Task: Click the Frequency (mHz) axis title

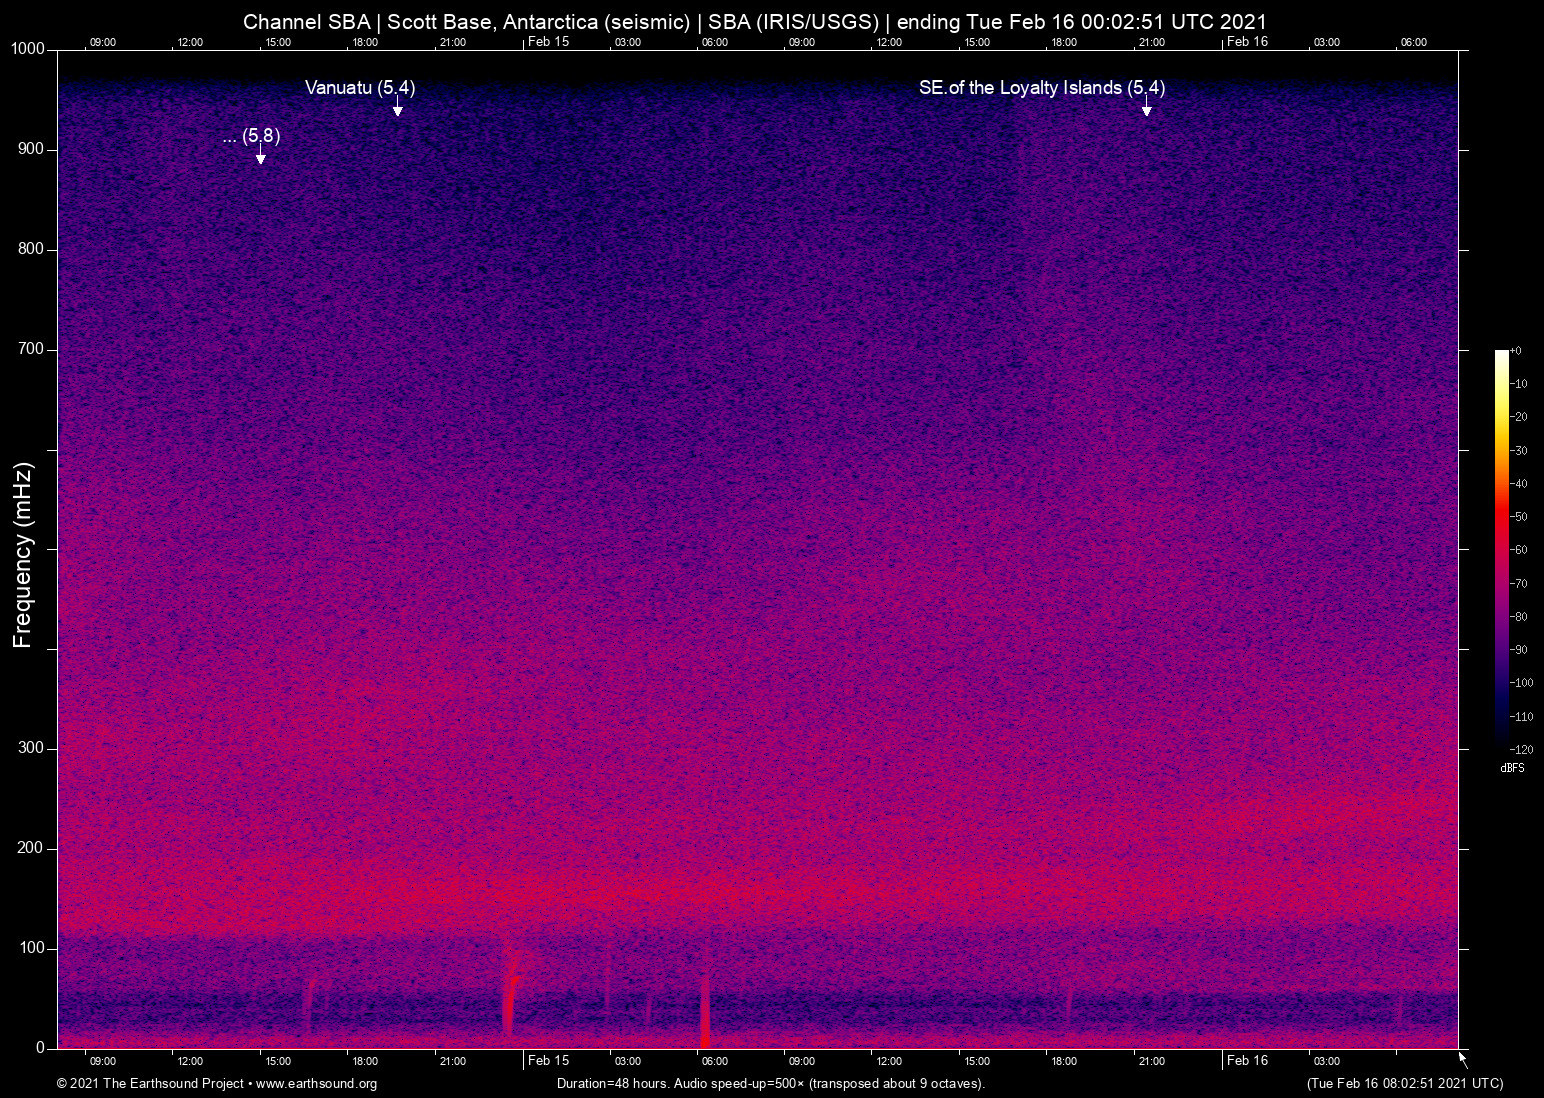Action: click(23, 555)
